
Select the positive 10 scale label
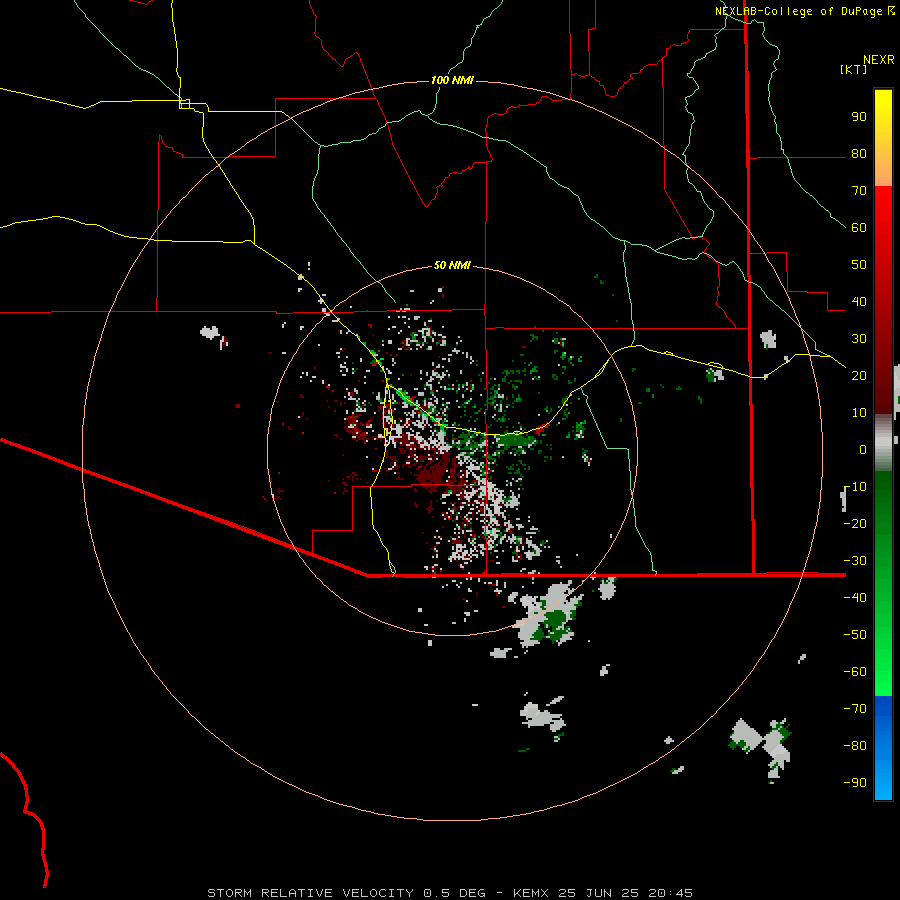point(859,413)
